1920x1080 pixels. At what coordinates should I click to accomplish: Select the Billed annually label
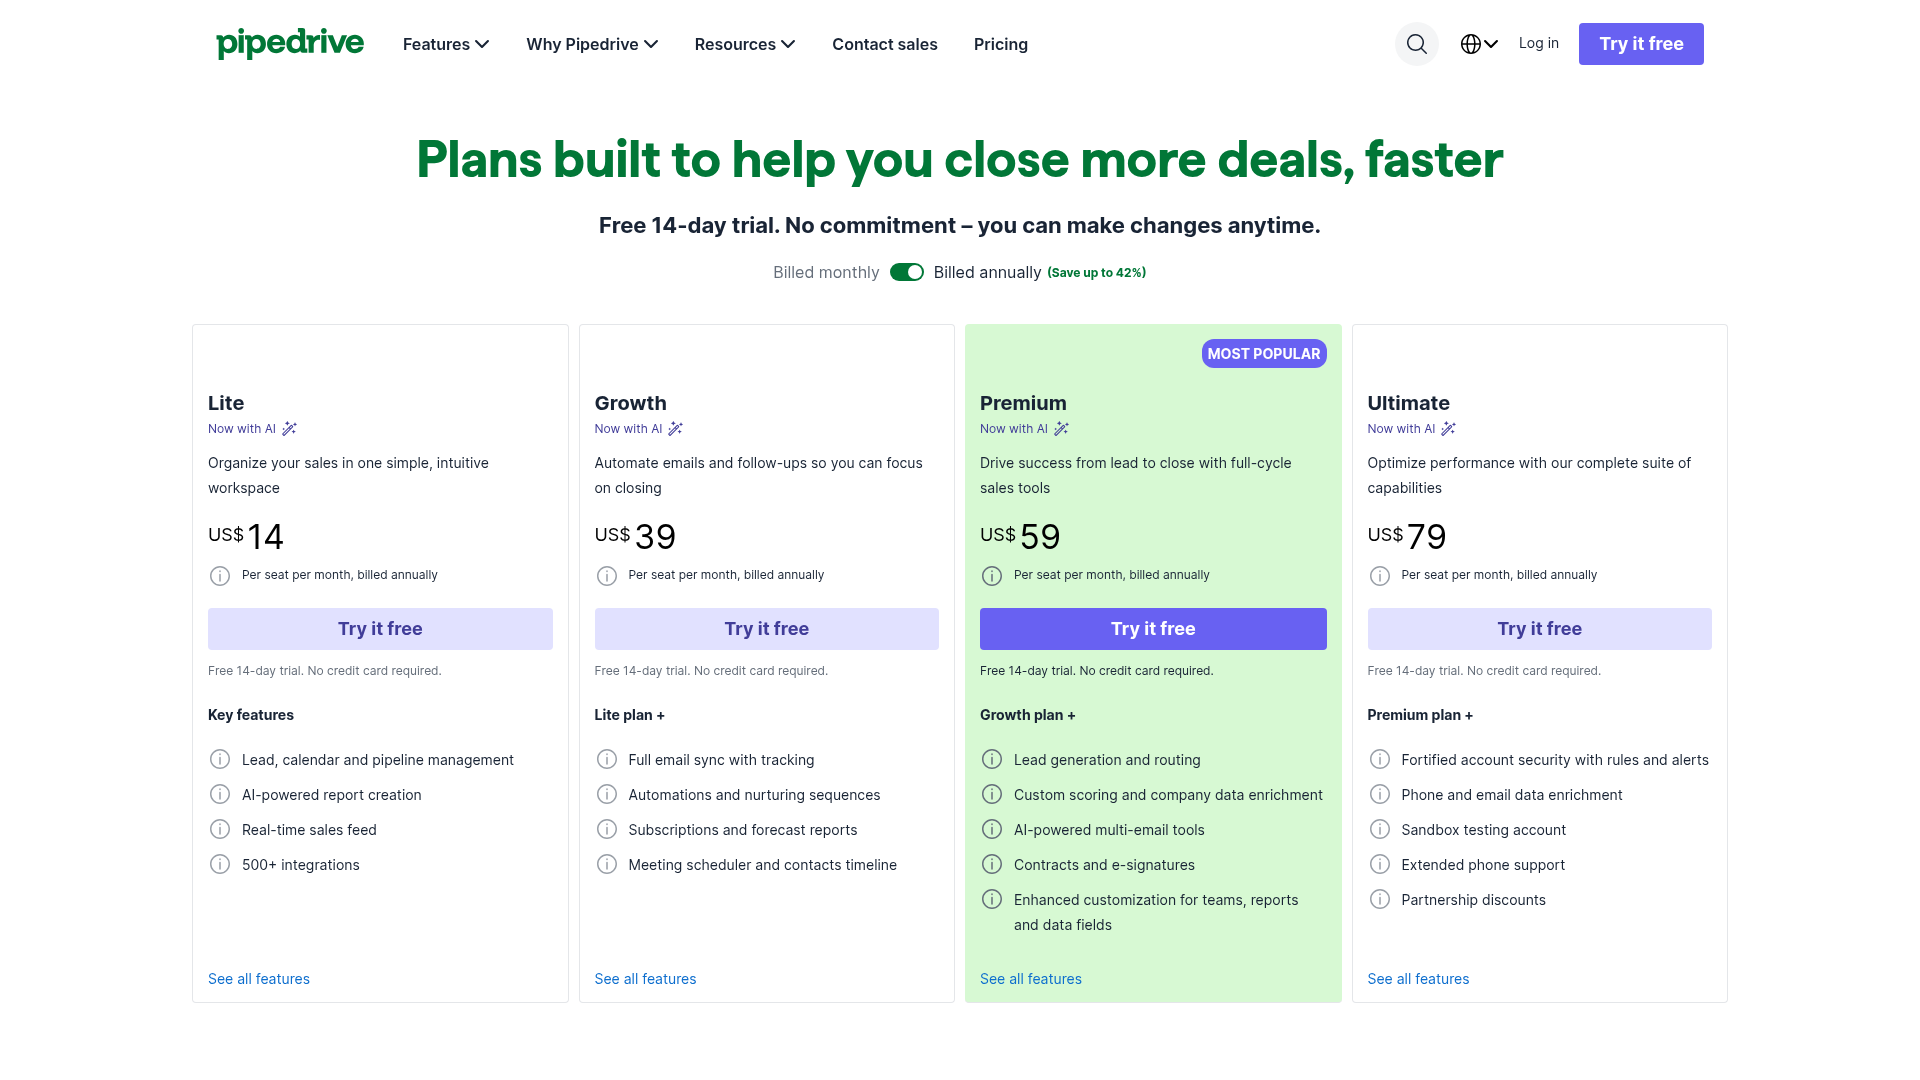987,272
